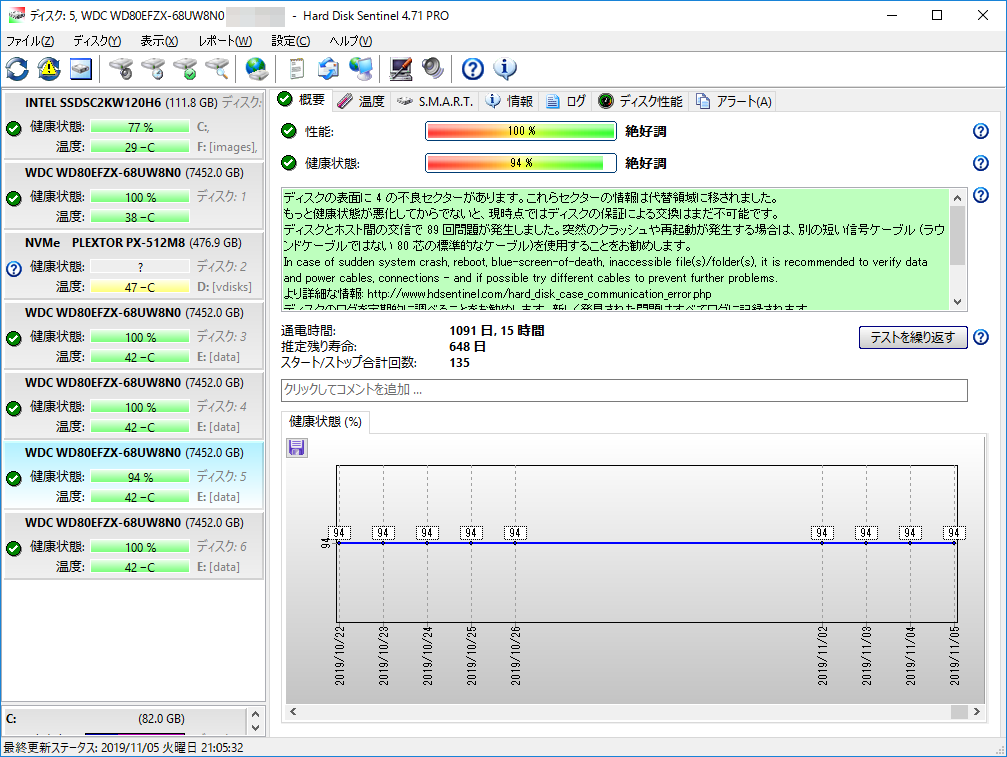This screenshot has height=757, width=1007.
Task: Click the disk with magnifying glass icon
Action: point(217,69)
